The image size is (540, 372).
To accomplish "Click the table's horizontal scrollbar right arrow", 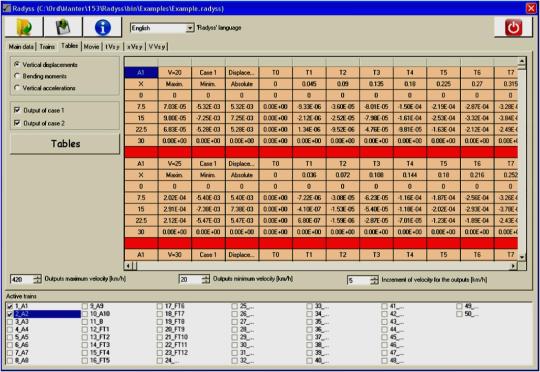I will point(513,266).
